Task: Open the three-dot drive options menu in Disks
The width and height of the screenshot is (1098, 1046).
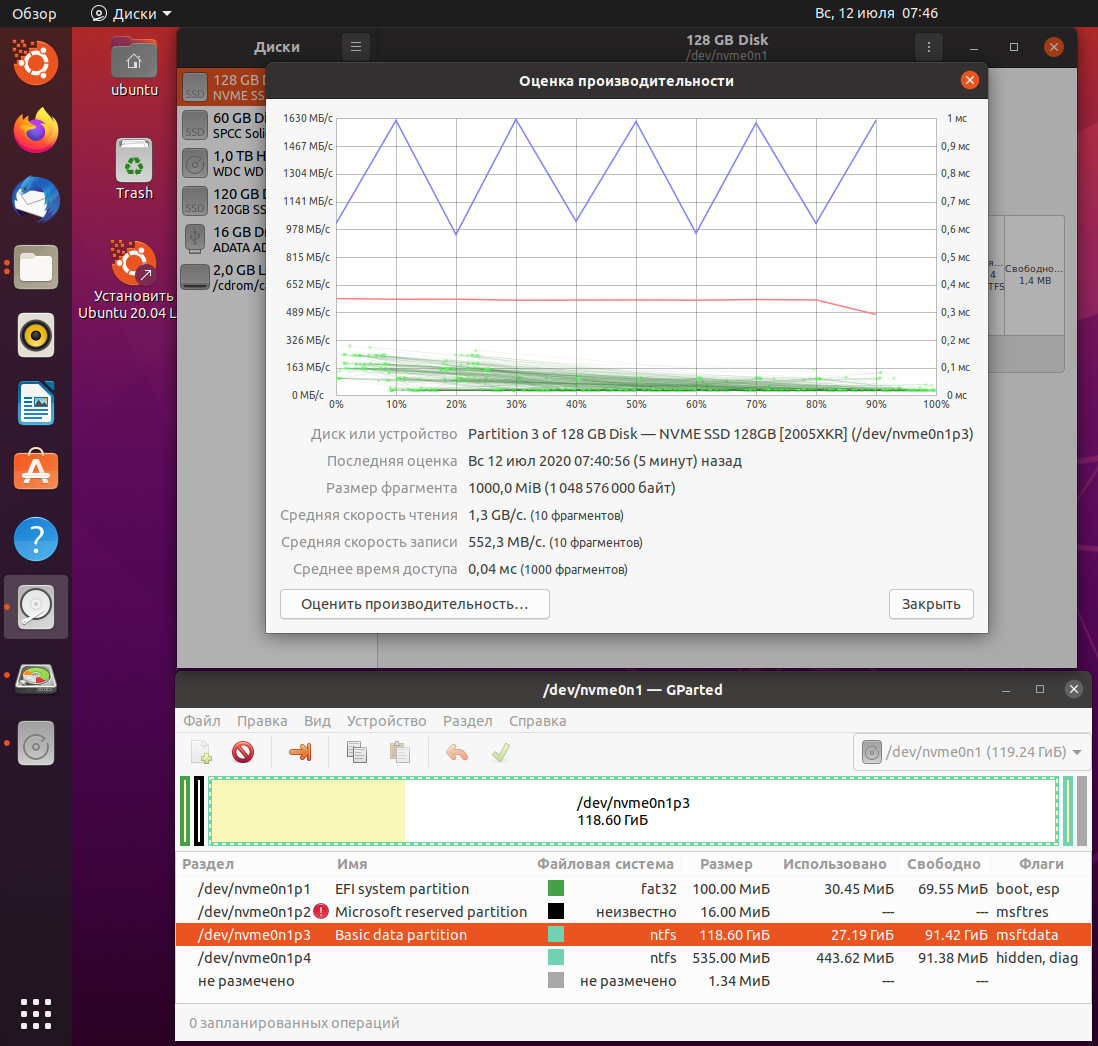Action: (x=929, y=47)
